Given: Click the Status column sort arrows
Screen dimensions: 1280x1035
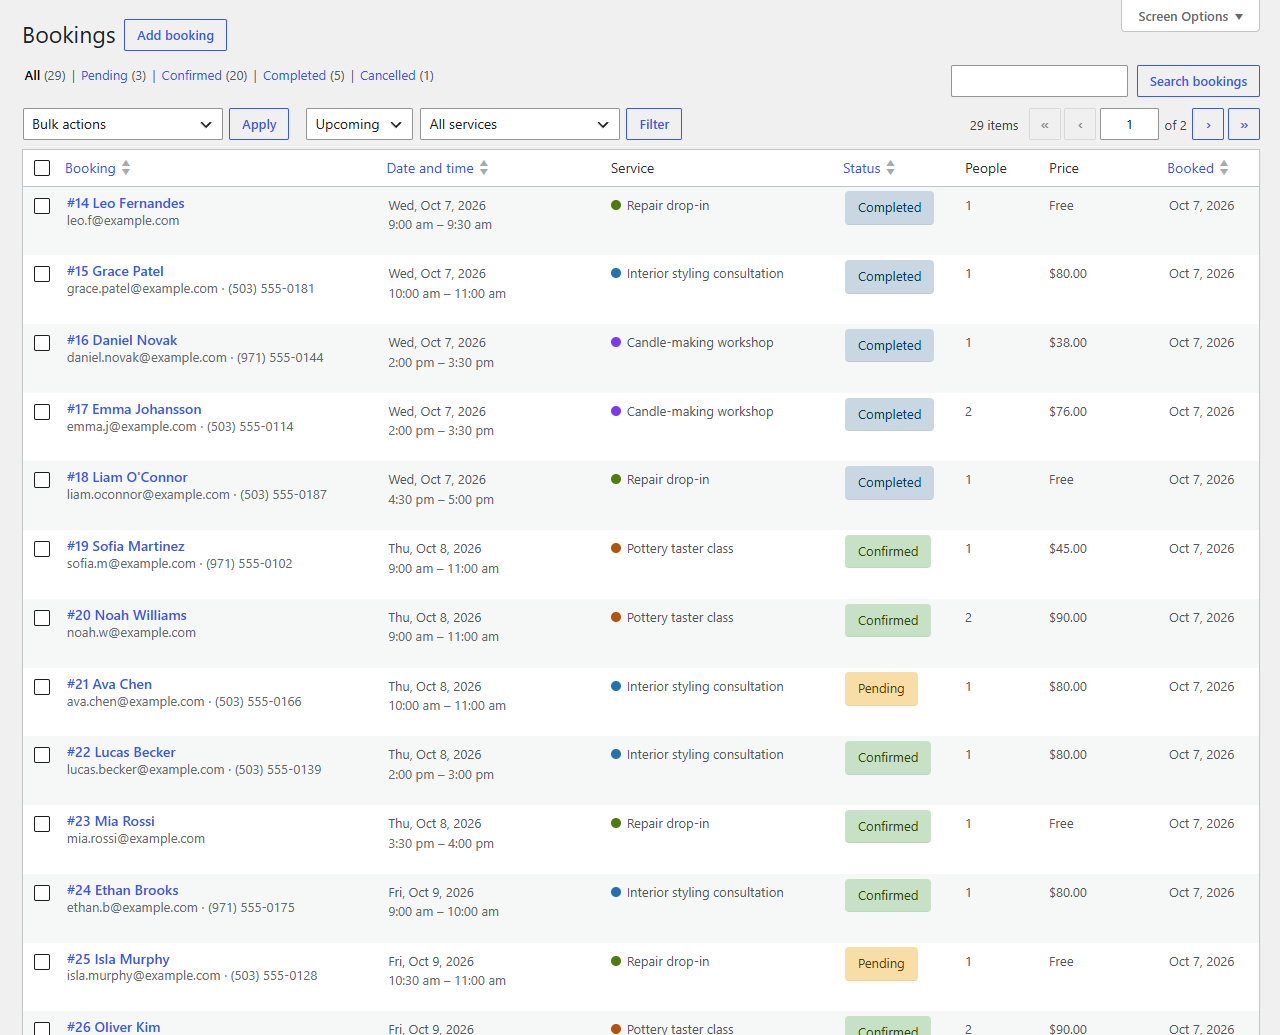Looking at the screenshot, I should point(891,168).
